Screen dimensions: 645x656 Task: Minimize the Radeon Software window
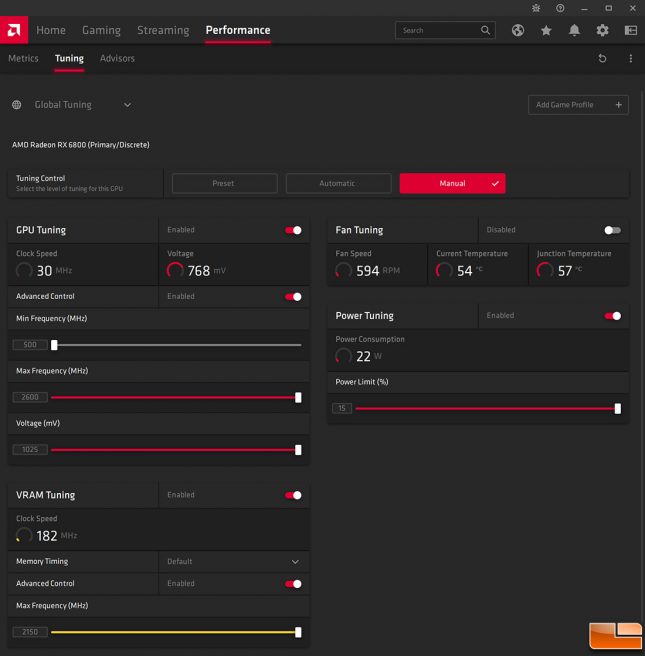click(x=584, y=8)
